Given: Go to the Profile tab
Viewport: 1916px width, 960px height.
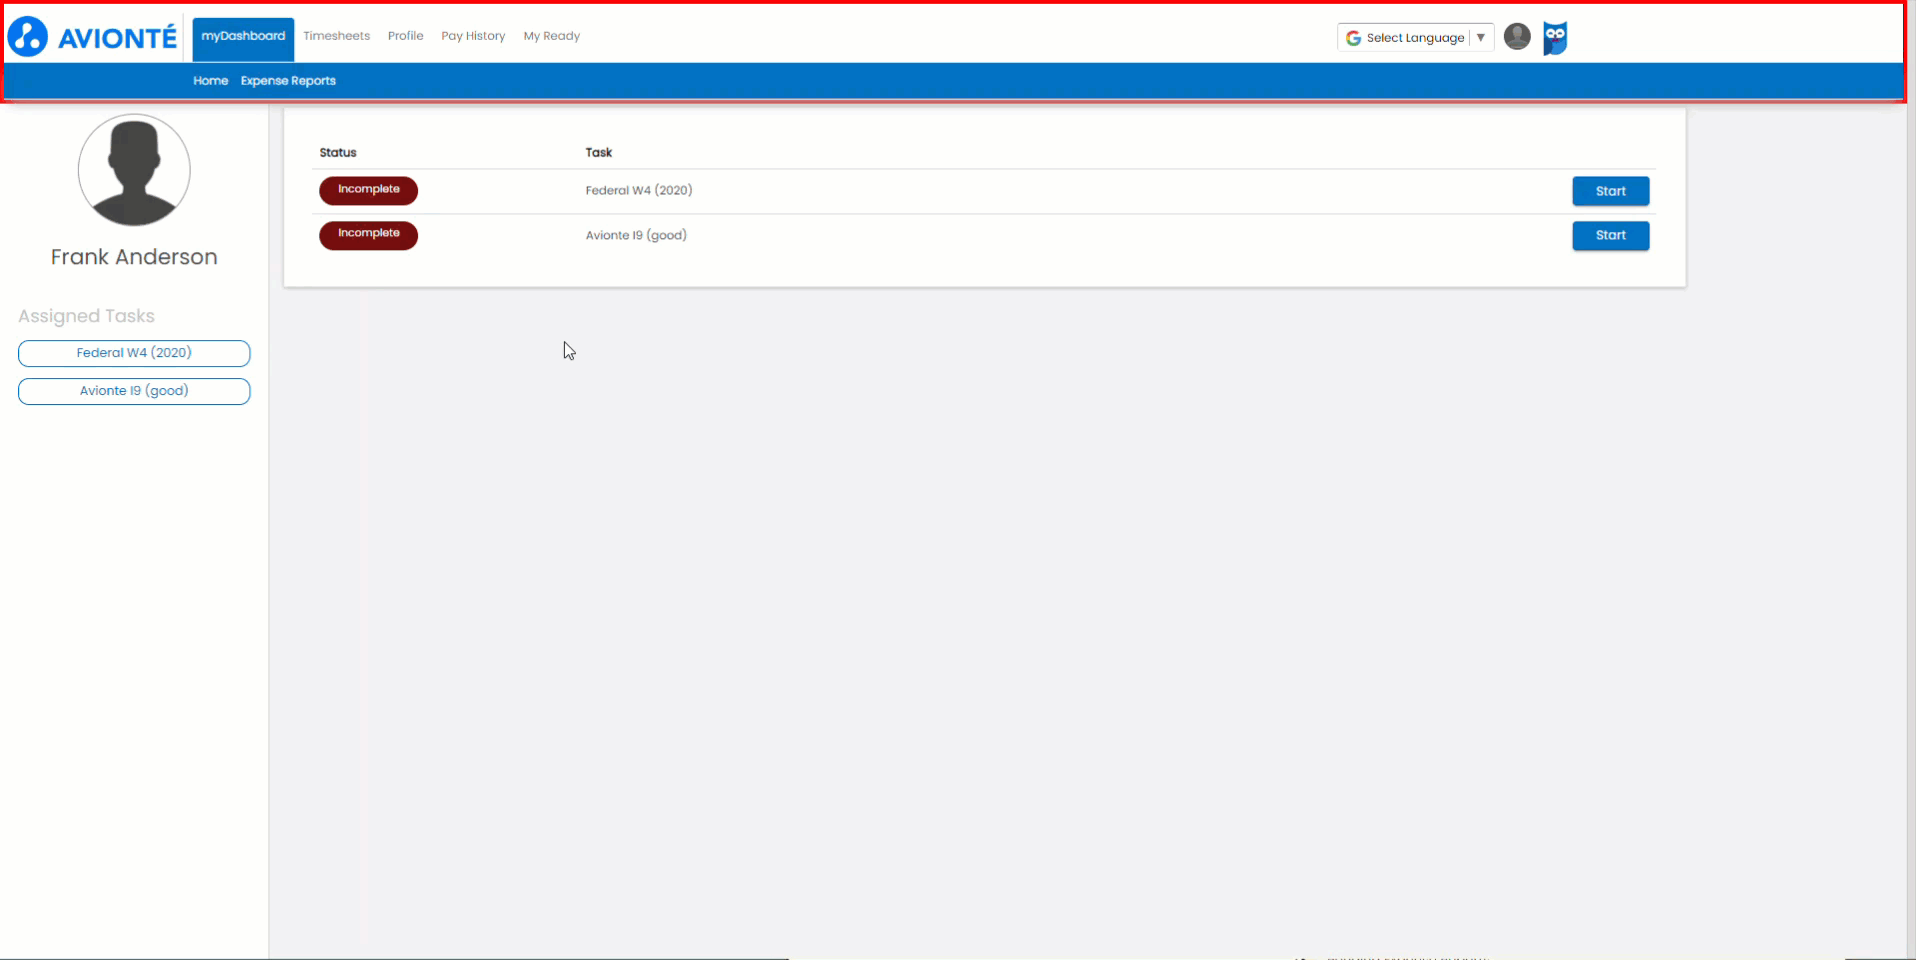Looking at the screenshot, I should 405,36.
